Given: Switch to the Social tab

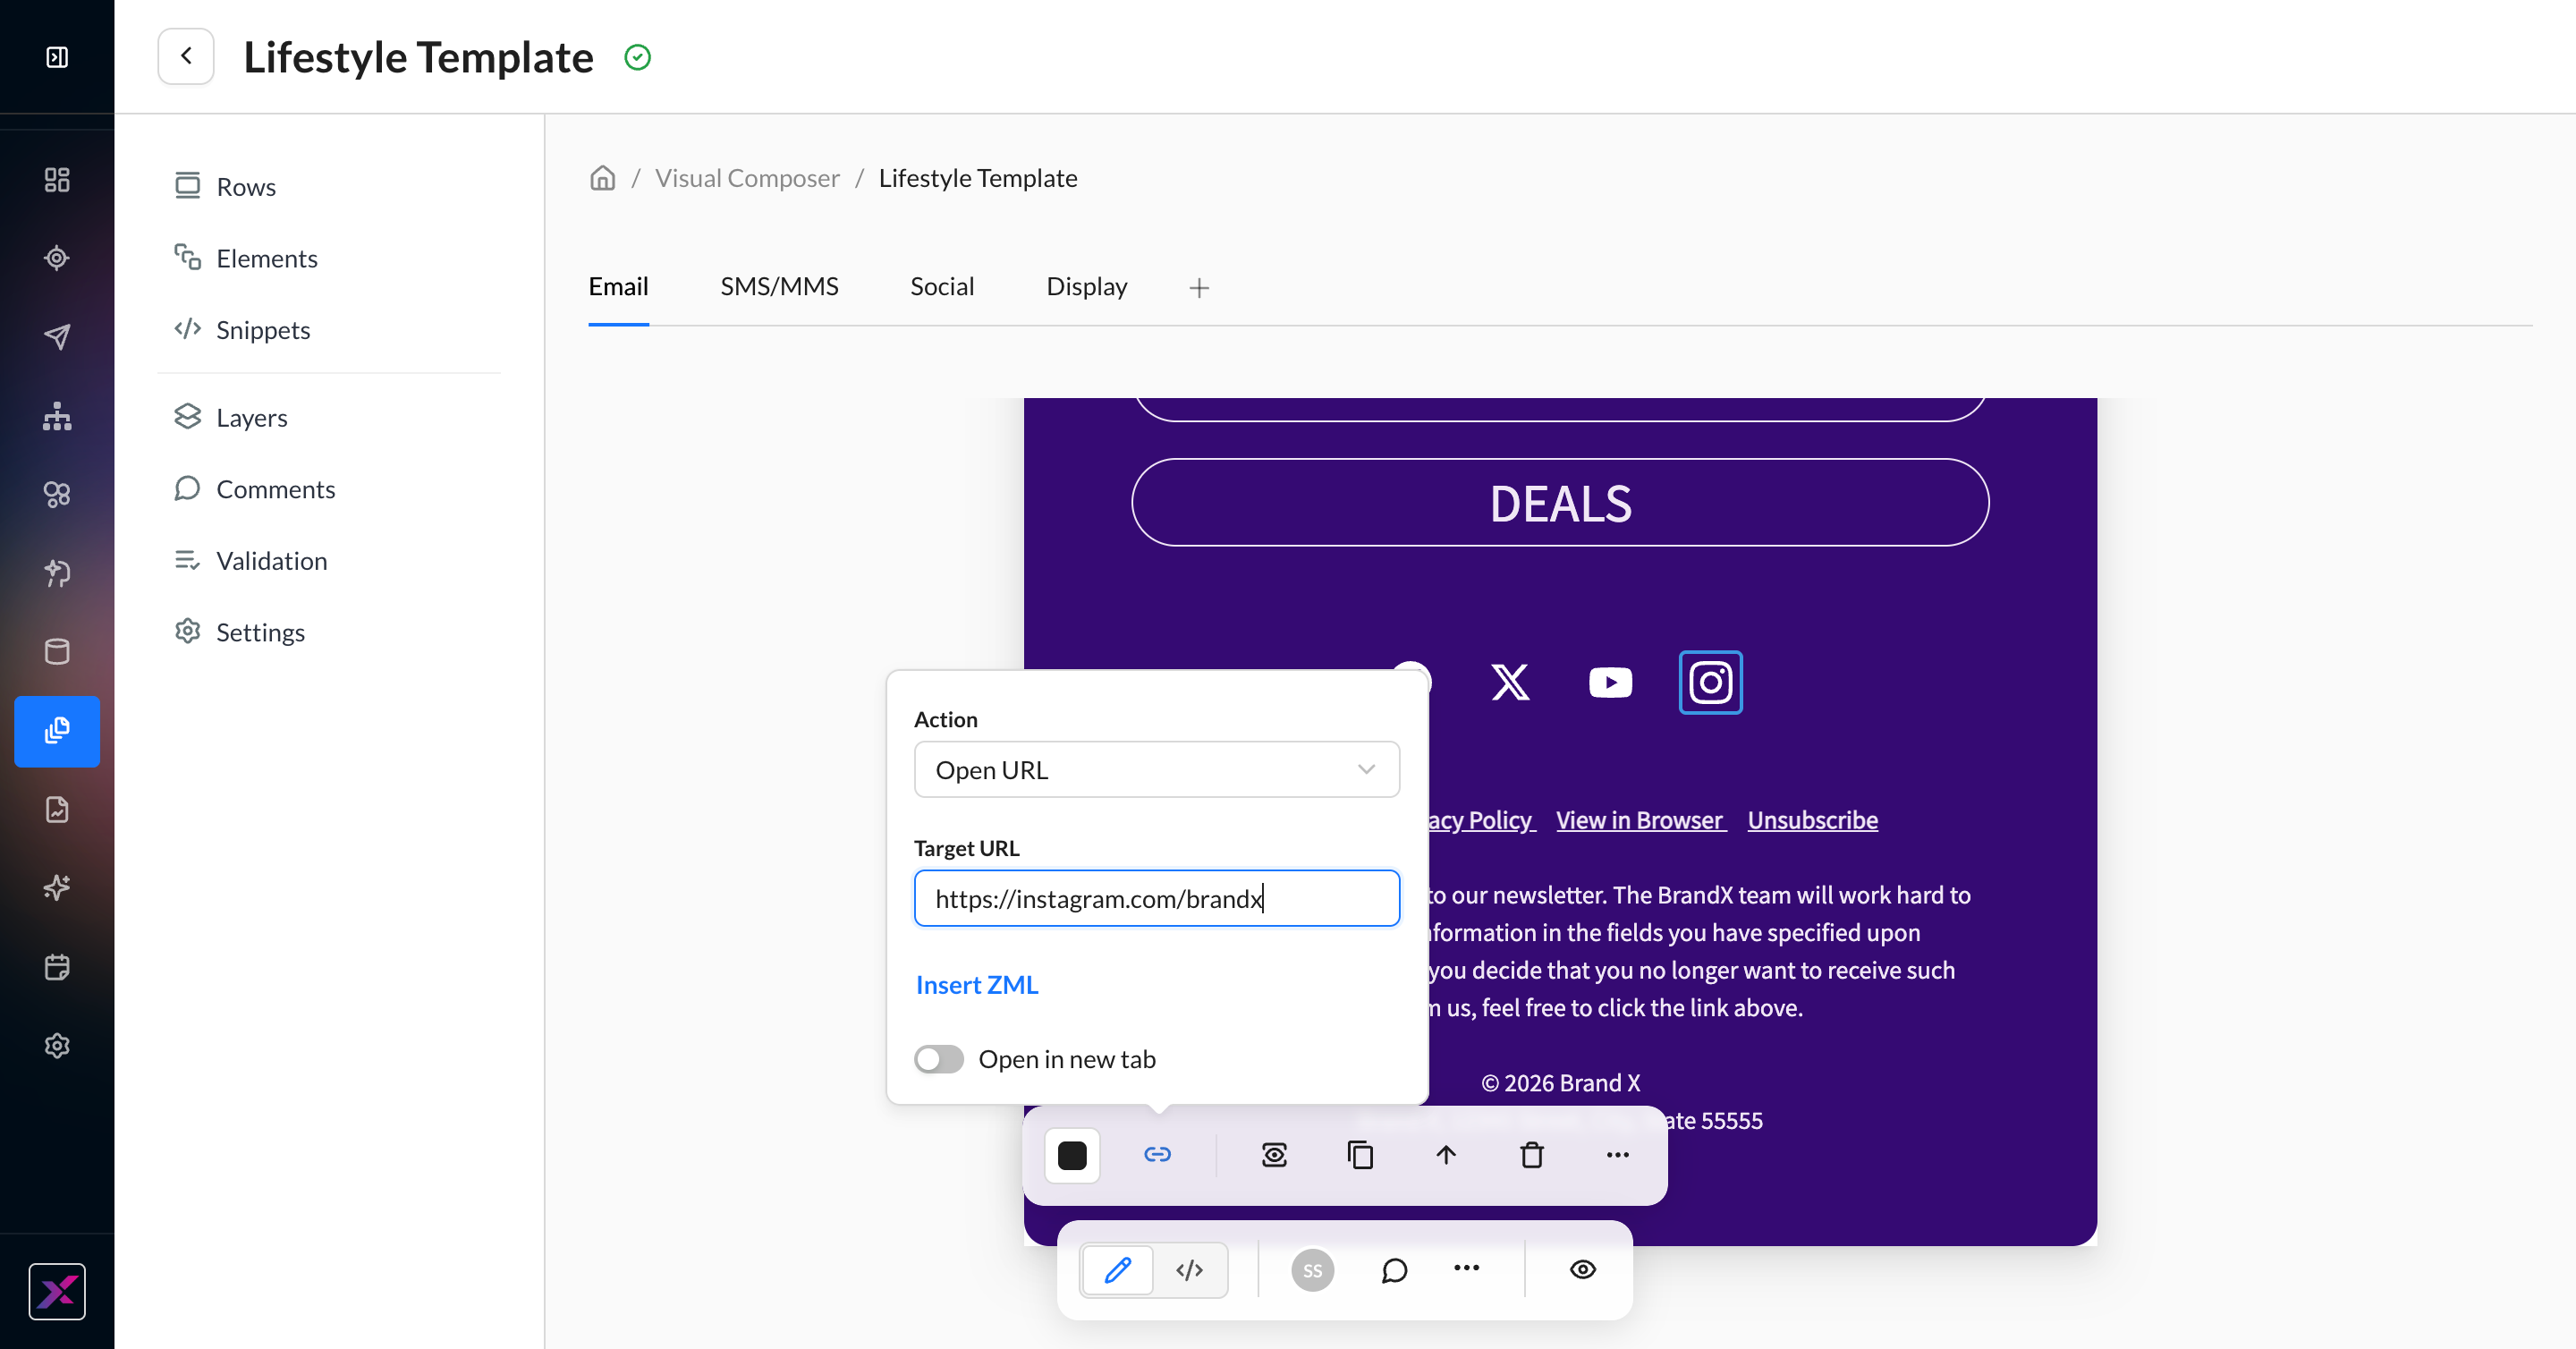Looking at the screenshot, I should tap(941, 287).
